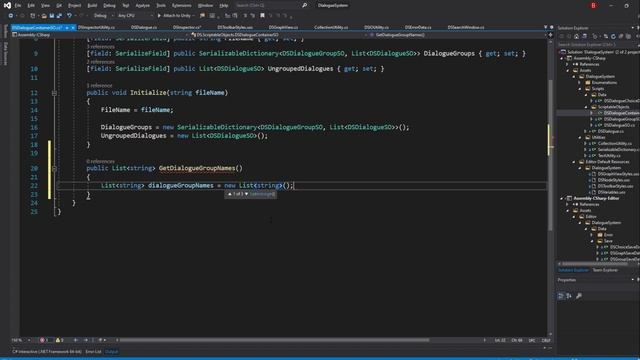The width and height of the screenshot is (640, 360).
Task: Click the yellow warning count indicator
Action: click(60, 340)
